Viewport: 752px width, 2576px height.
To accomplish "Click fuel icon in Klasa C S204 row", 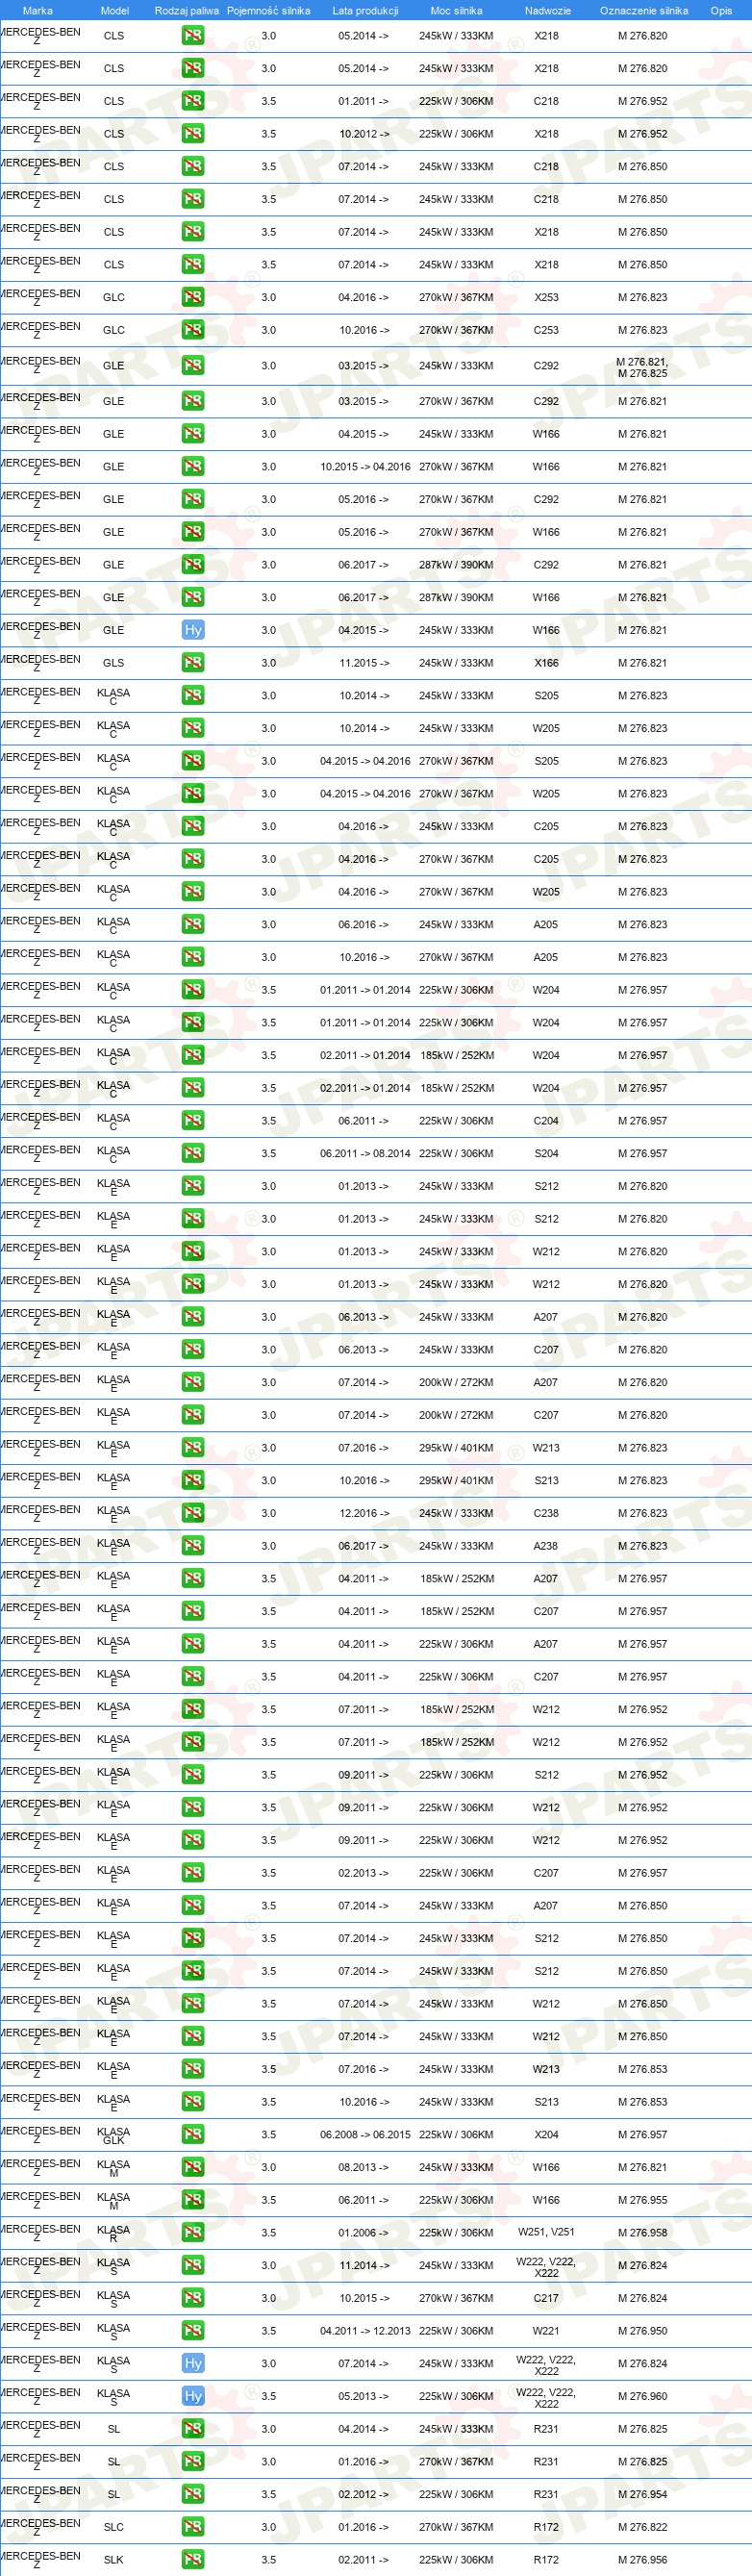I will pos(193,1153).
